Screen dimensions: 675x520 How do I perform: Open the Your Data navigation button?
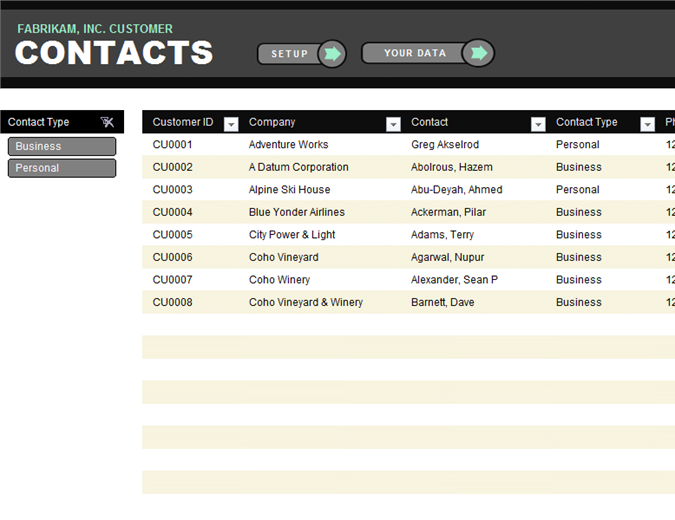[x=415, y=53]
